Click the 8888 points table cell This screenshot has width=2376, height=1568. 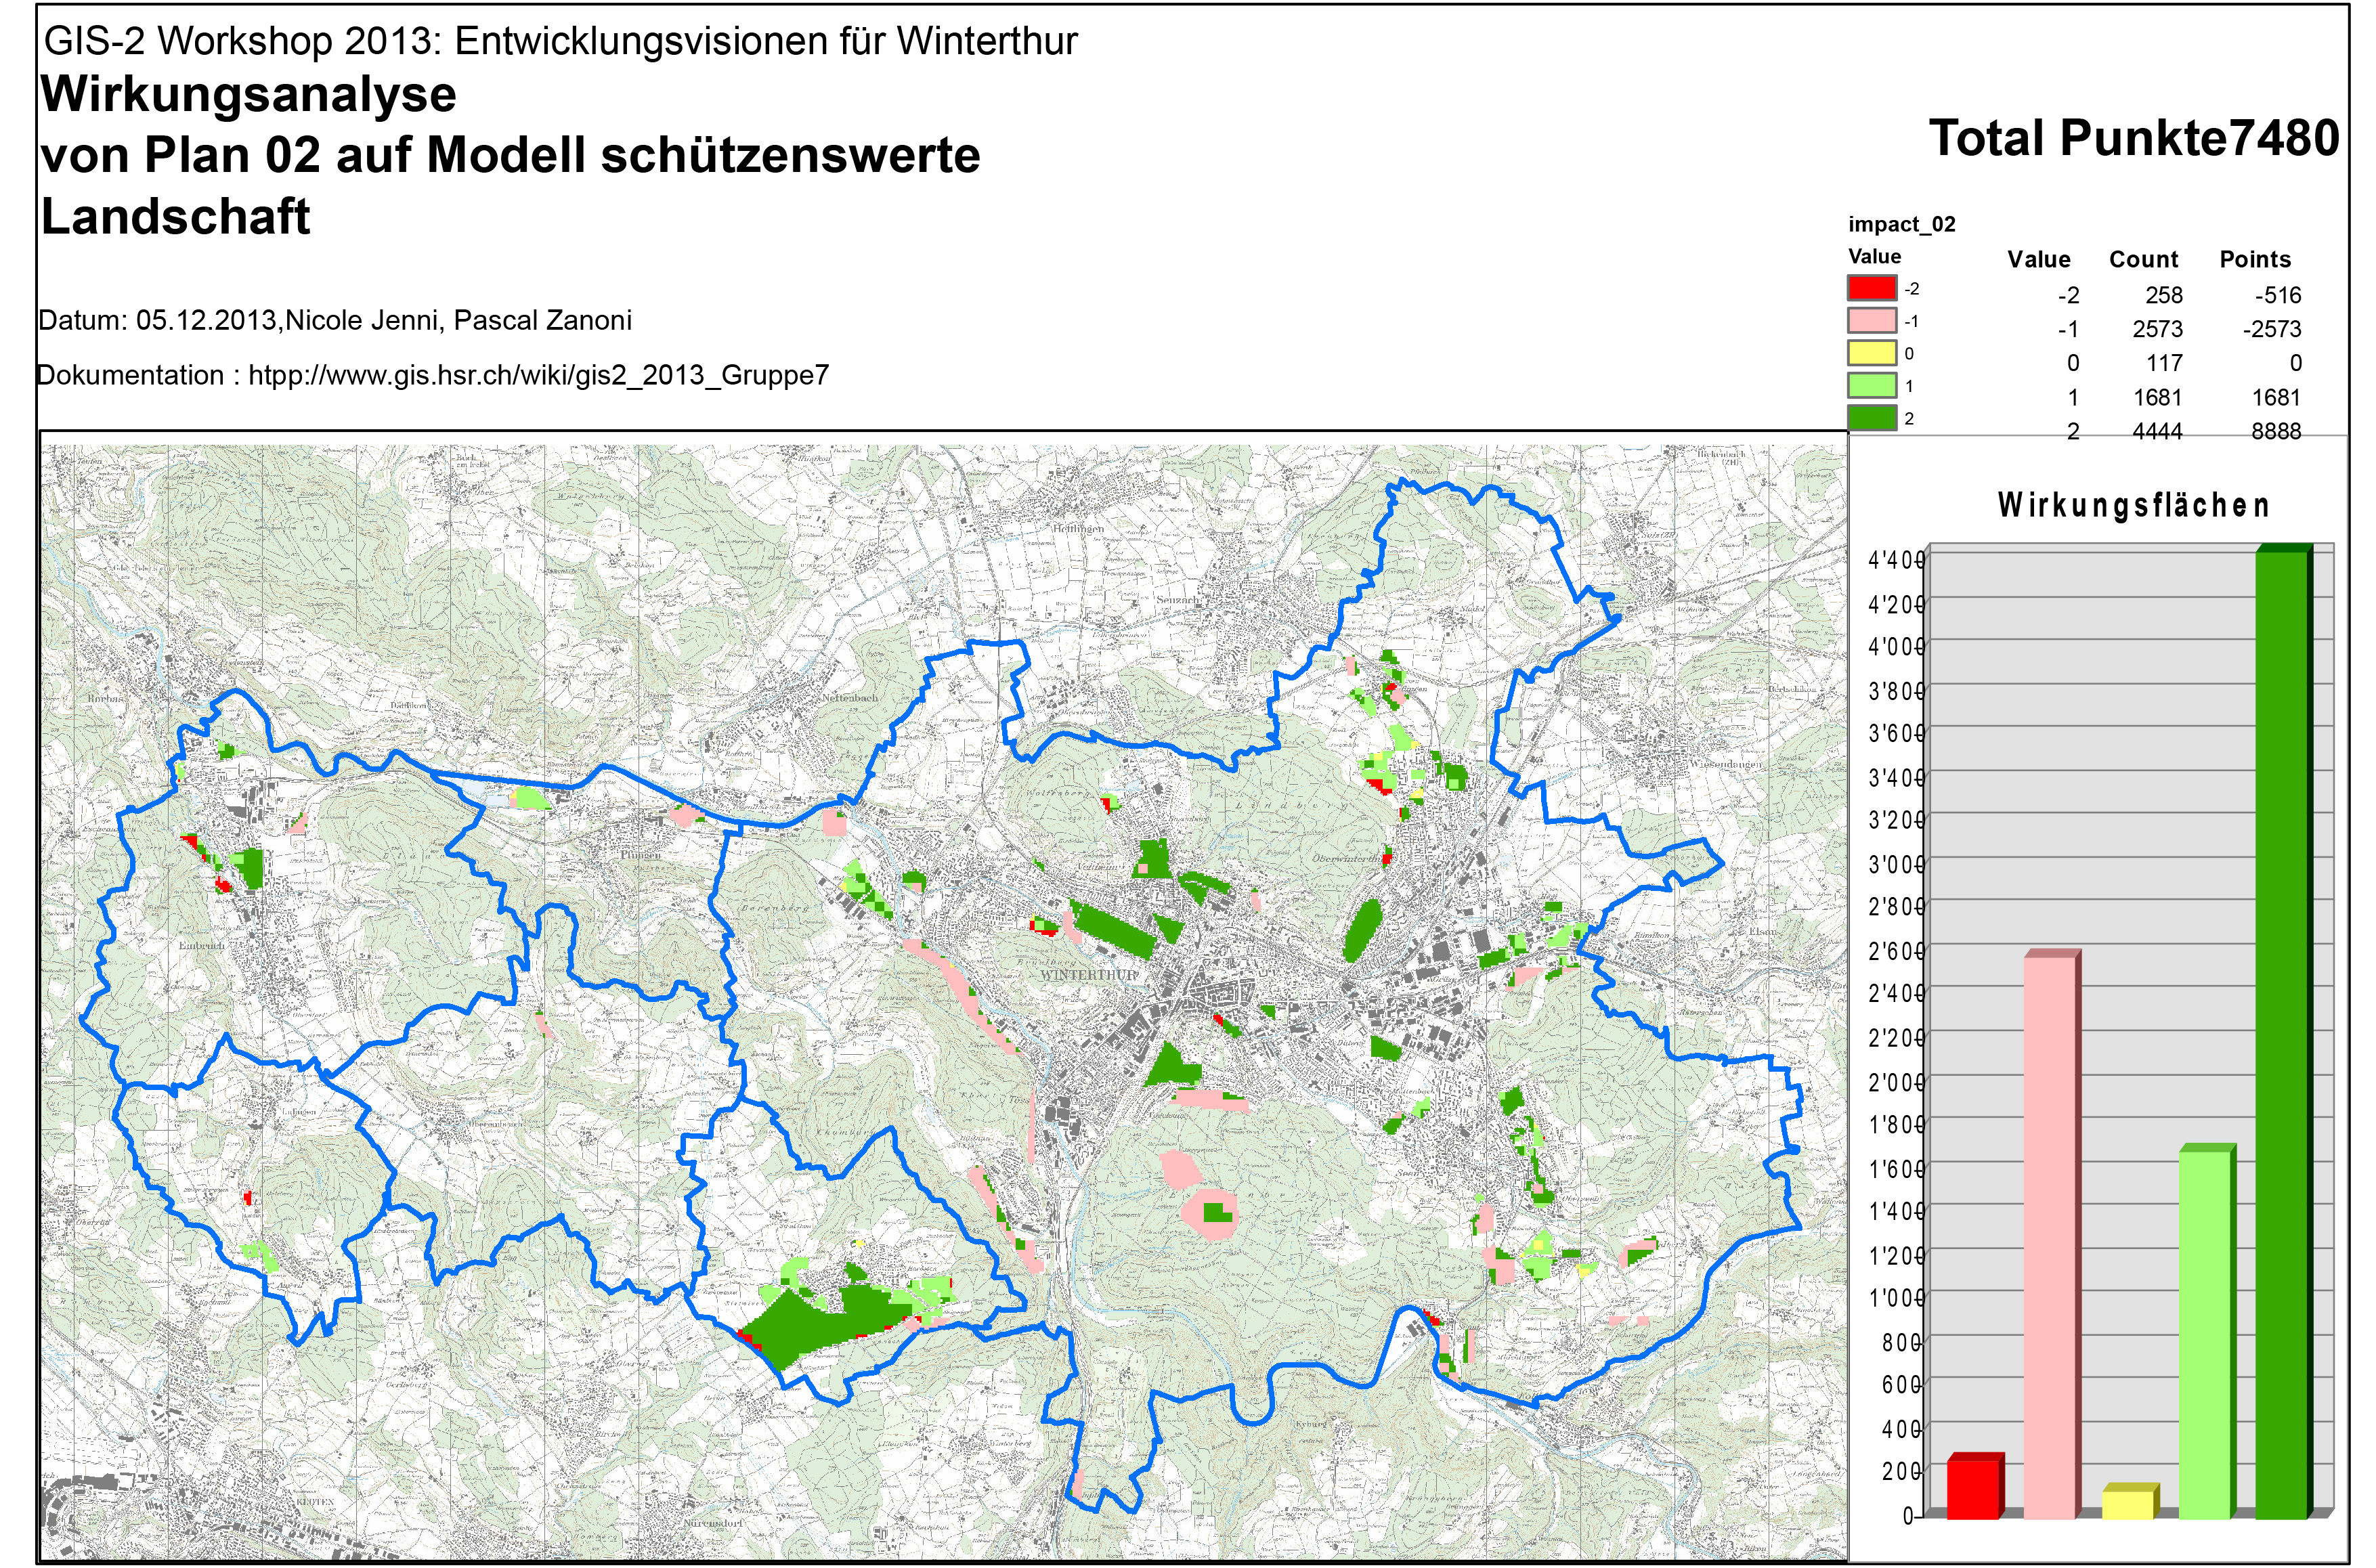tap(2275, 431)
